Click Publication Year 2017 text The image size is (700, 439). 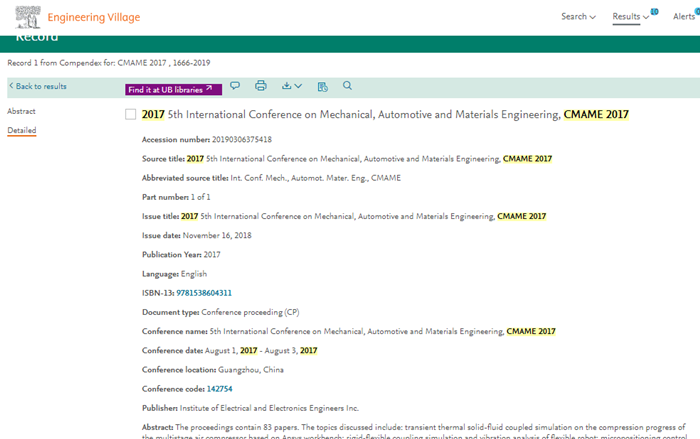(x=181, y=255)
